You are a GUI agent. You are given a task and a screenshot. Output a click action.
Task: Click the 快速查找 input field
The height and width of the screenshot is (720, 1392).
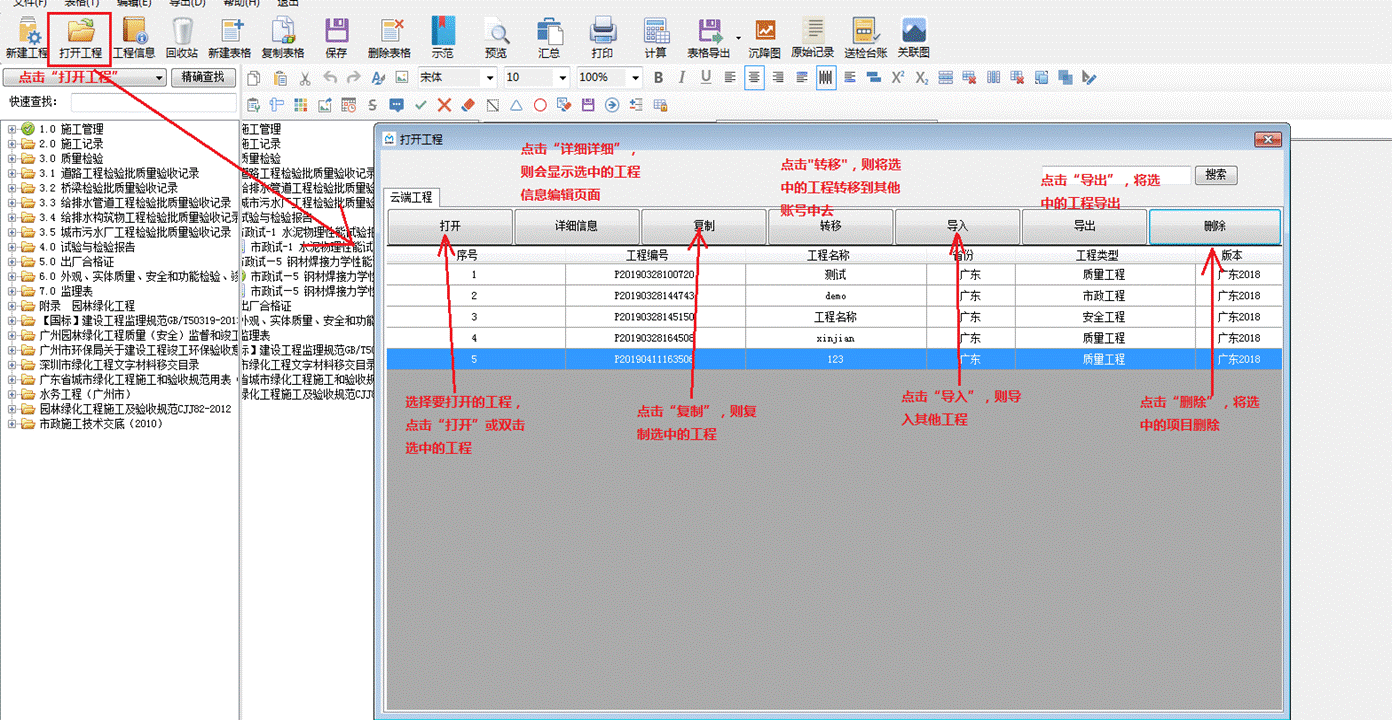(153, 102)
